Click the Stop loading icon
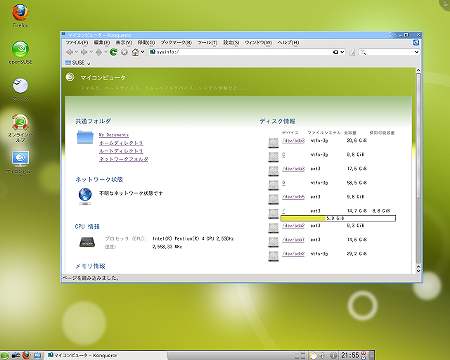Image resolution: width=450 pixels, height=360 pixels. 124,52
